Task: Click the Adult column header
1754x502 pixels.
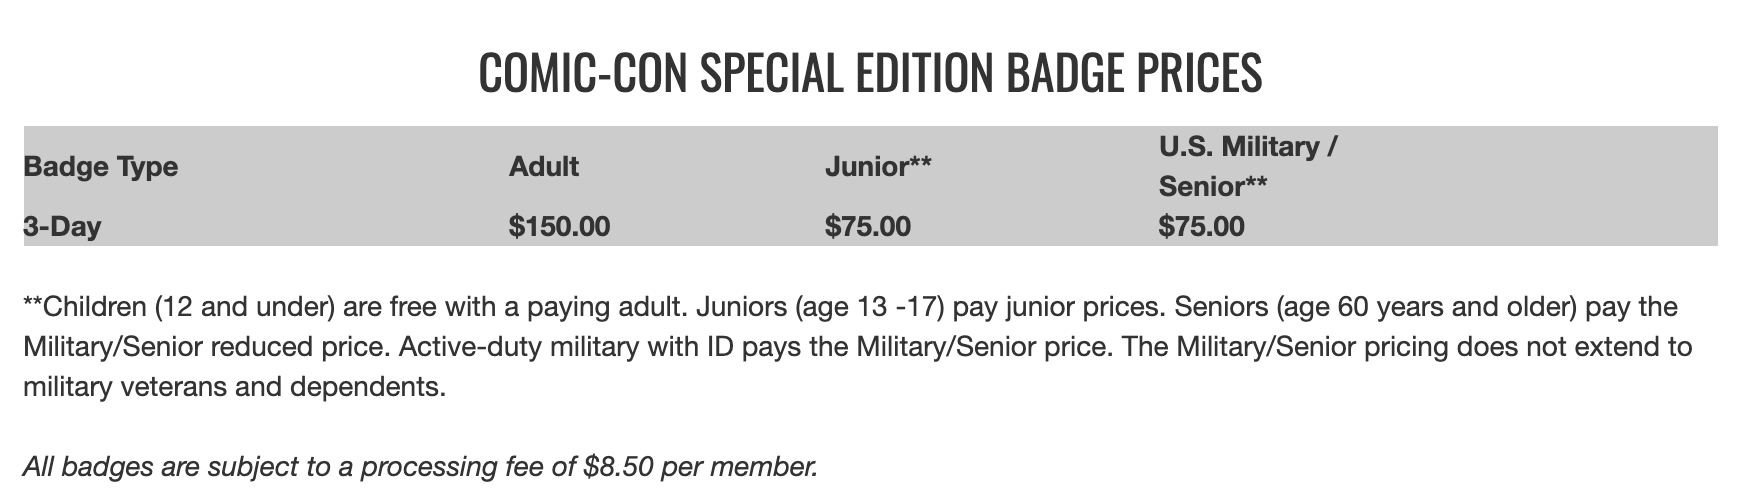Action: click(x=544, y=166)
